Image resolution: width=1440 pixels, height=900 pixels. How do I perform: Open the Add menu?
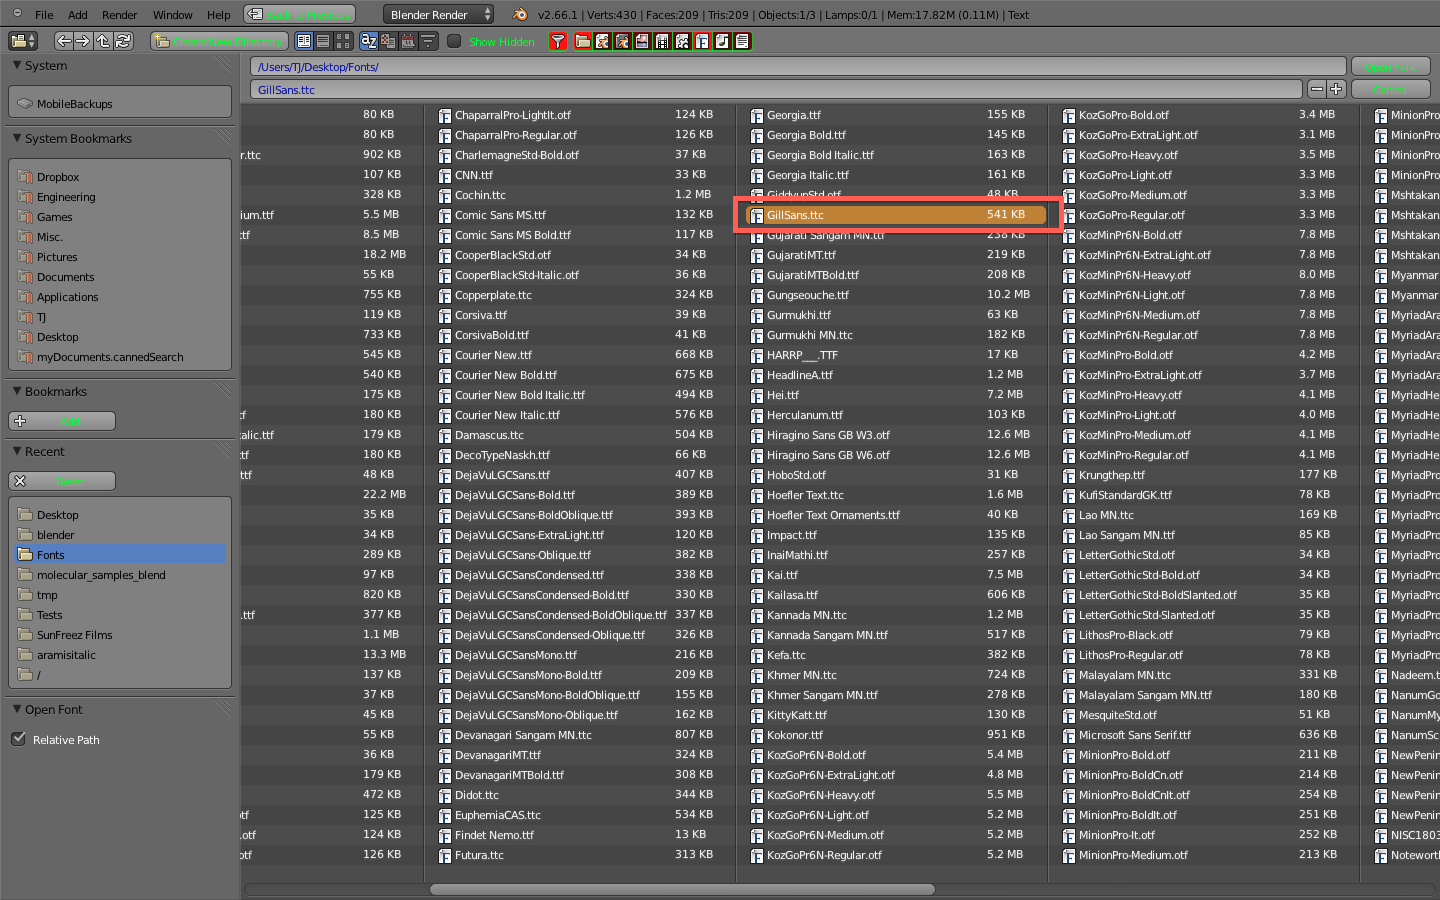tap(78, 15)
